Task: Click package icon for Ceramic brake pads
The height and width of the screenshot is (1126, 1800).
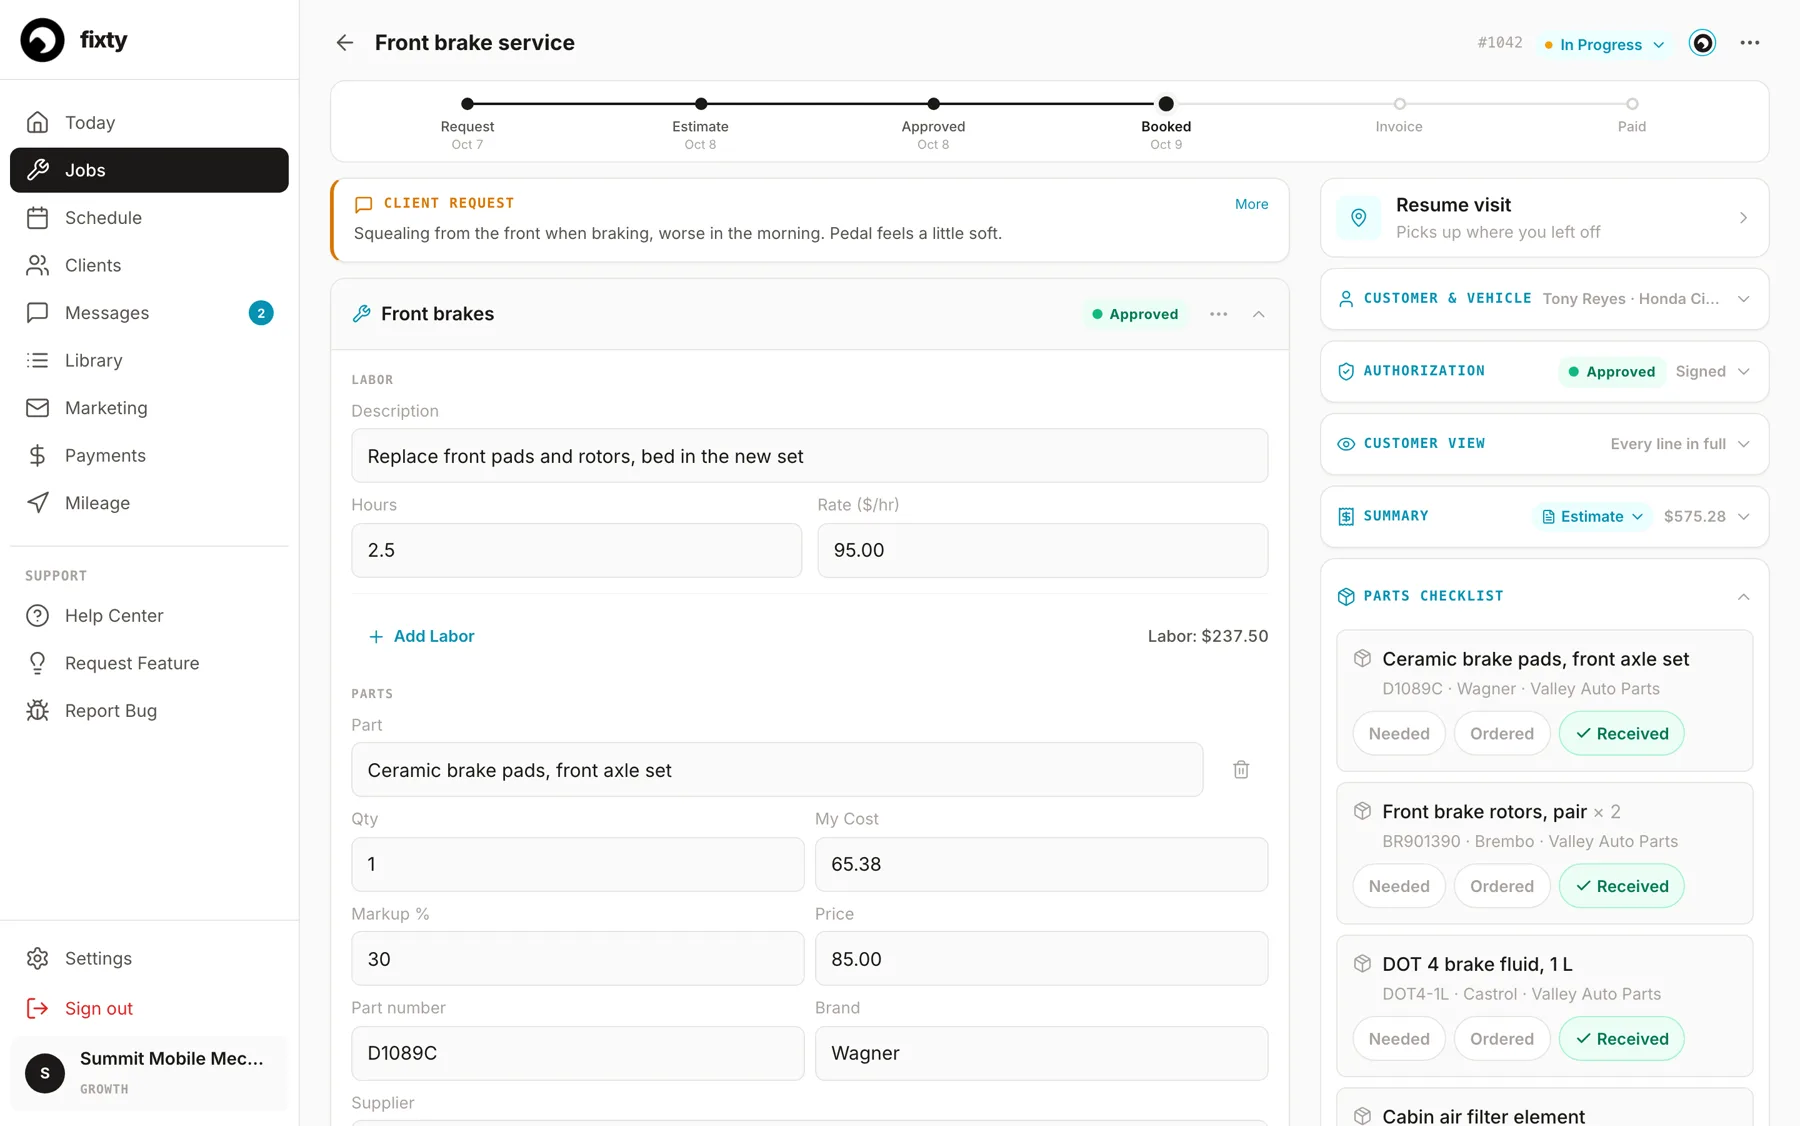Action: click(1362, 658)
